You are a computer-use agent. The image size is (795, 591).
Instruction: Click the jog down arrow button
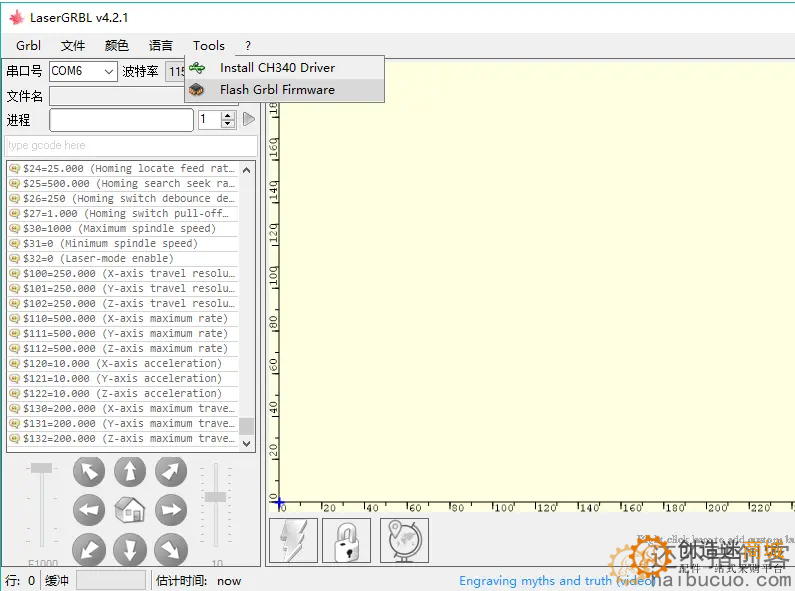[x=130, y=550]
